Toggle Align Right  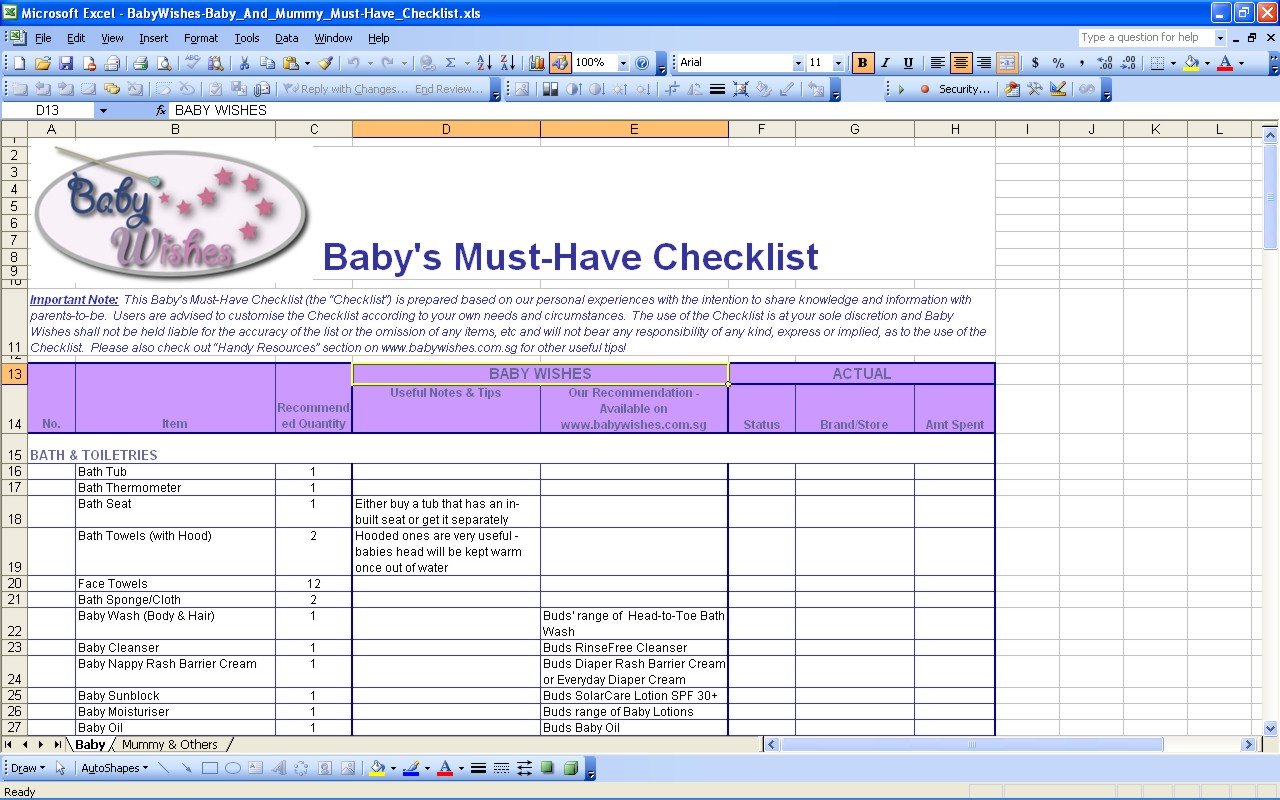pyautogui.click(x=984, y=63)
